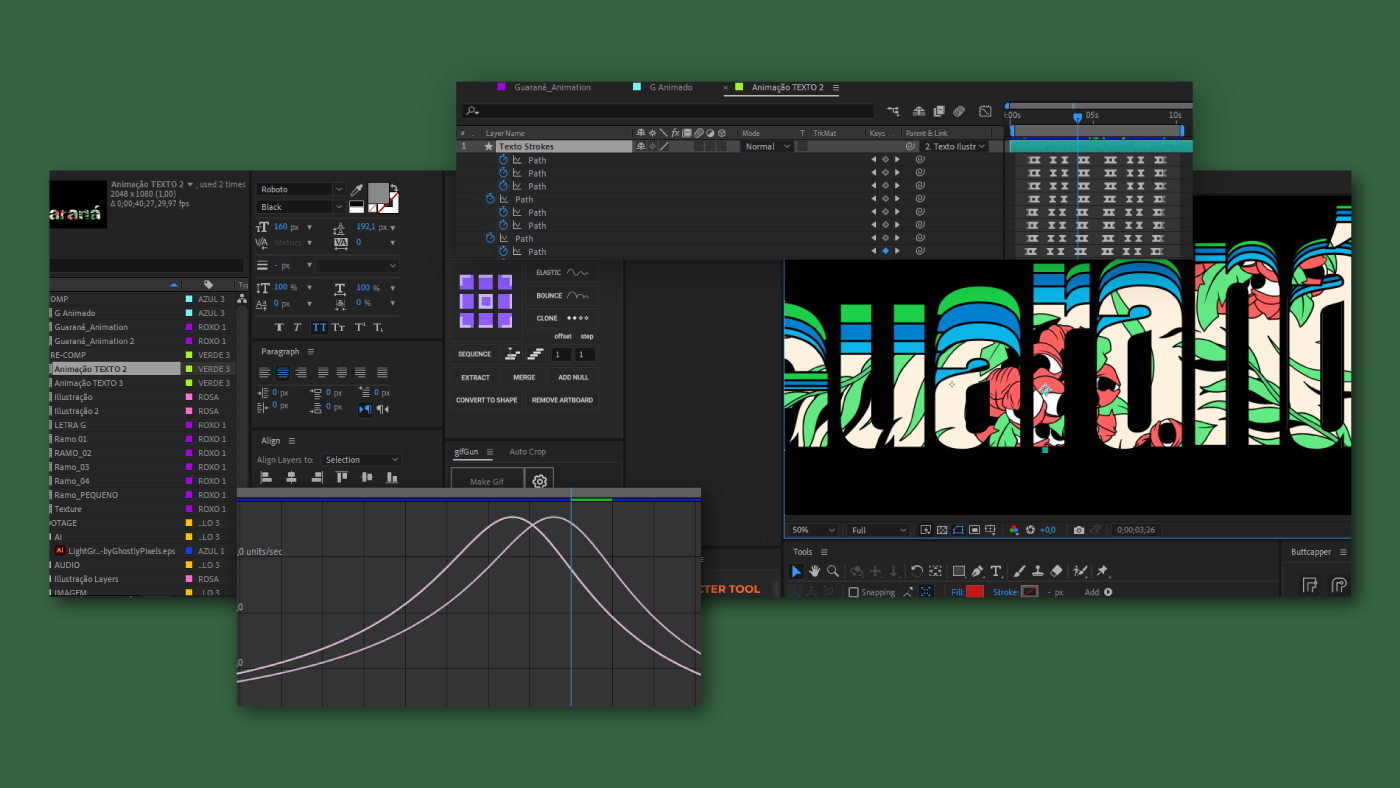The image size is (1400, 788).
Task: Toggle Mask and Shape Path Visibility below viewer
Action: [x=957, y=530]
